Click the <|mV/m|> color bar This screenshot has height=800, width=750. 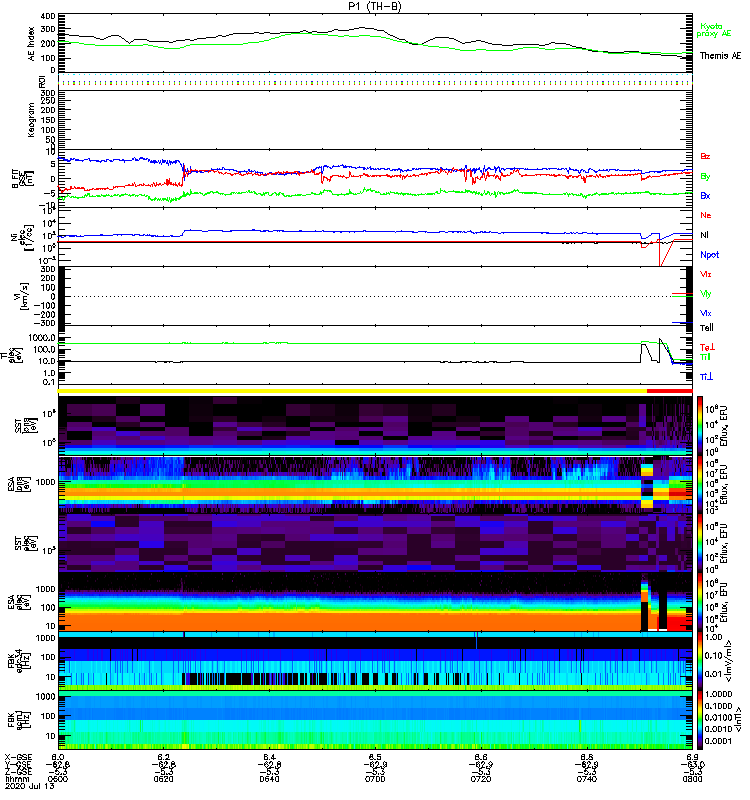pos(700,661)
